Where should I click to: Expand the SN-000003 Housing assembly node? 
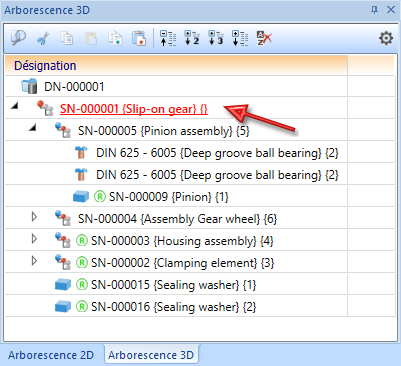(34, 239)
